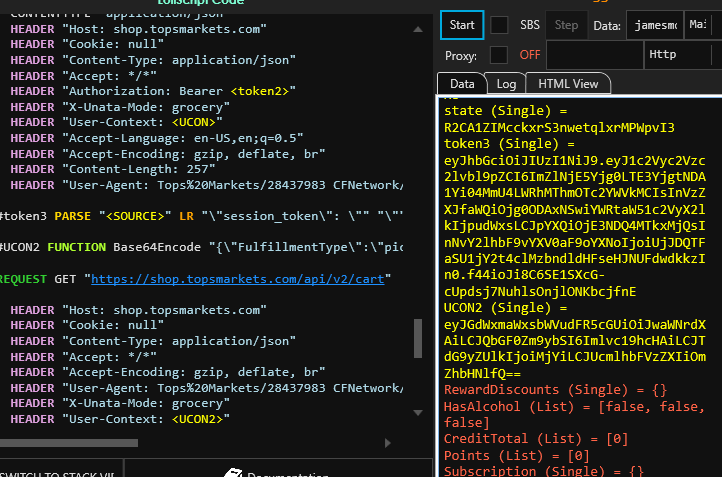The height and width of the screenshot is (477, 722).
Task: Click the proxy OFF status label
Action: coord(530,55)
